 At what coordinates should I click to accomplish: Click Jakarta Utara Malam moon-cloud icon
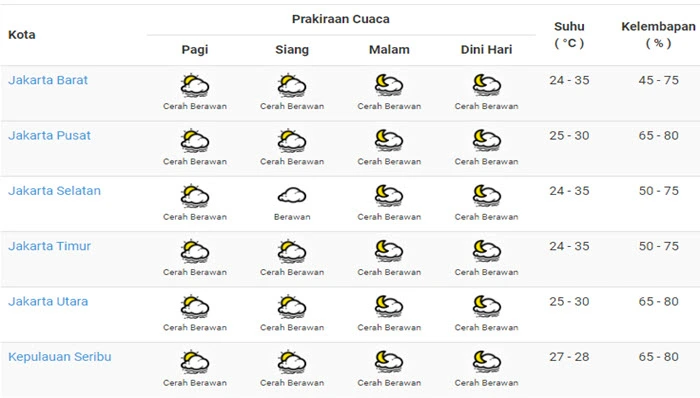tap(389, 307)
